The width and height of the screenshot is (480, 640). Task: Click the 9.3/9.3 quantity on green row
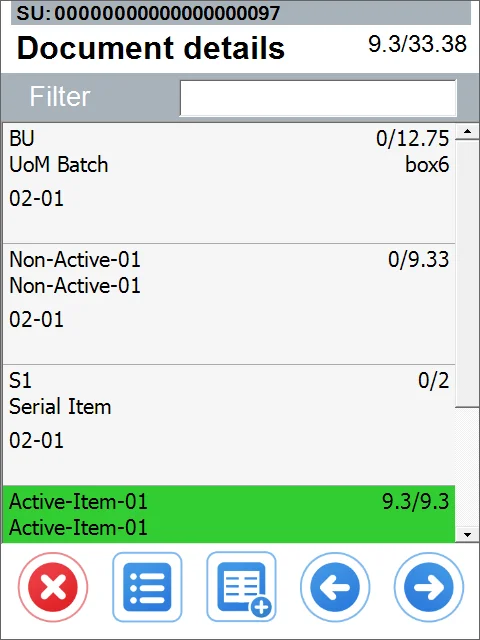point(416,501)
